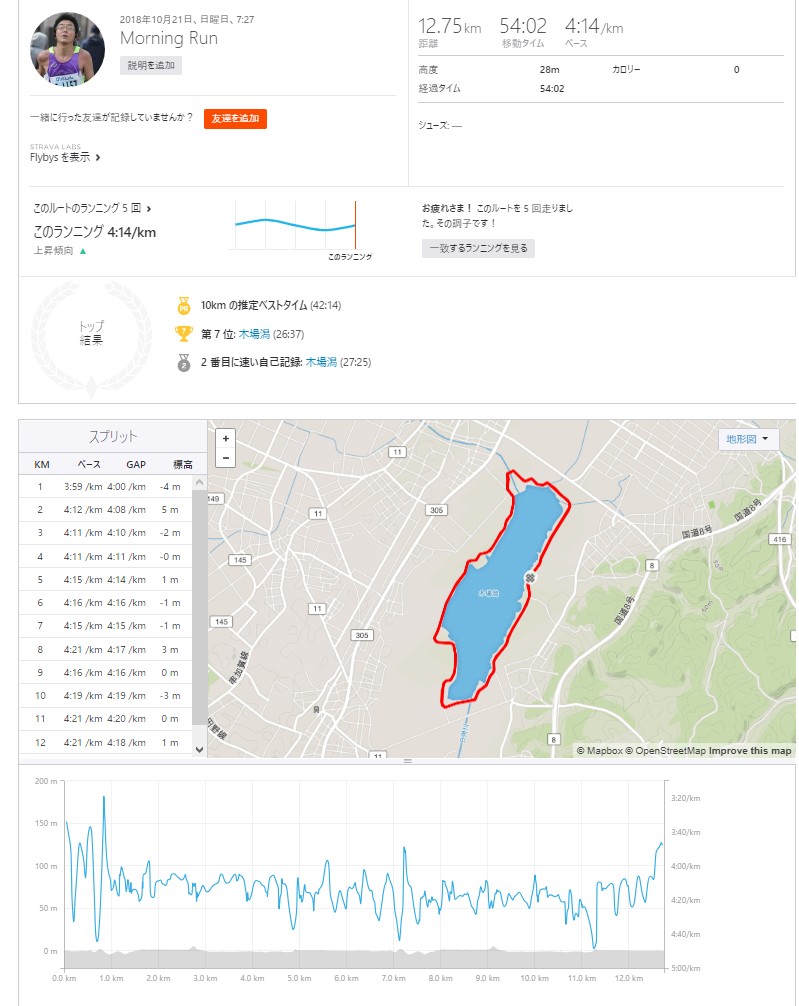799x1006 pixels.
Task: Click the route marker on the lake's east shore
Action: (x=530, y=578)
